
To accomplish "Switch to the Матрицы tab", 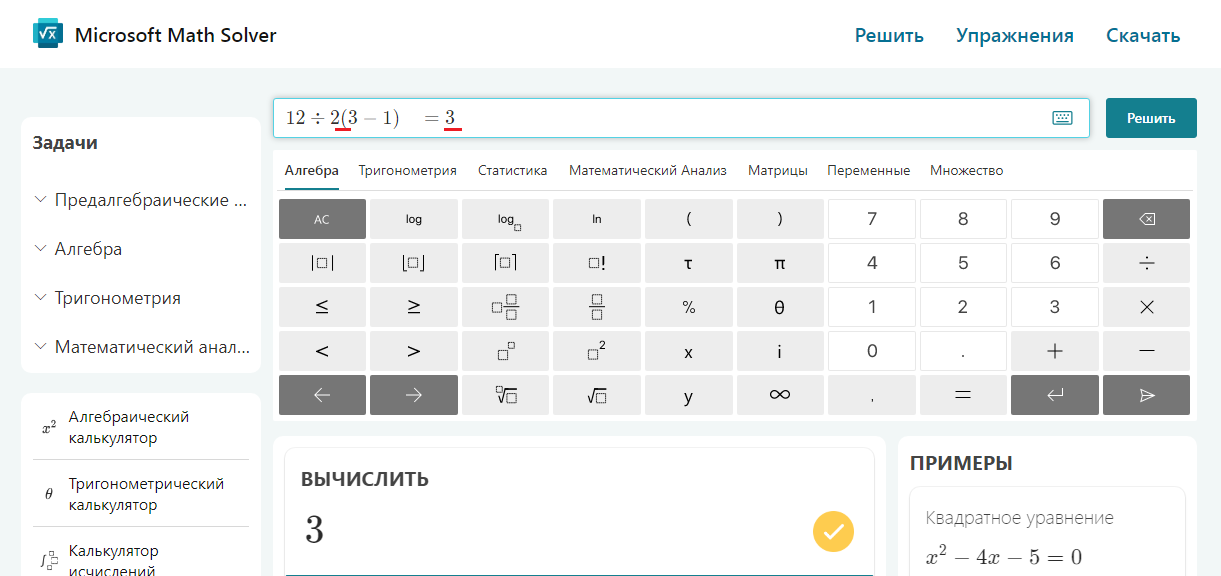I will click(x=777, y=170).
